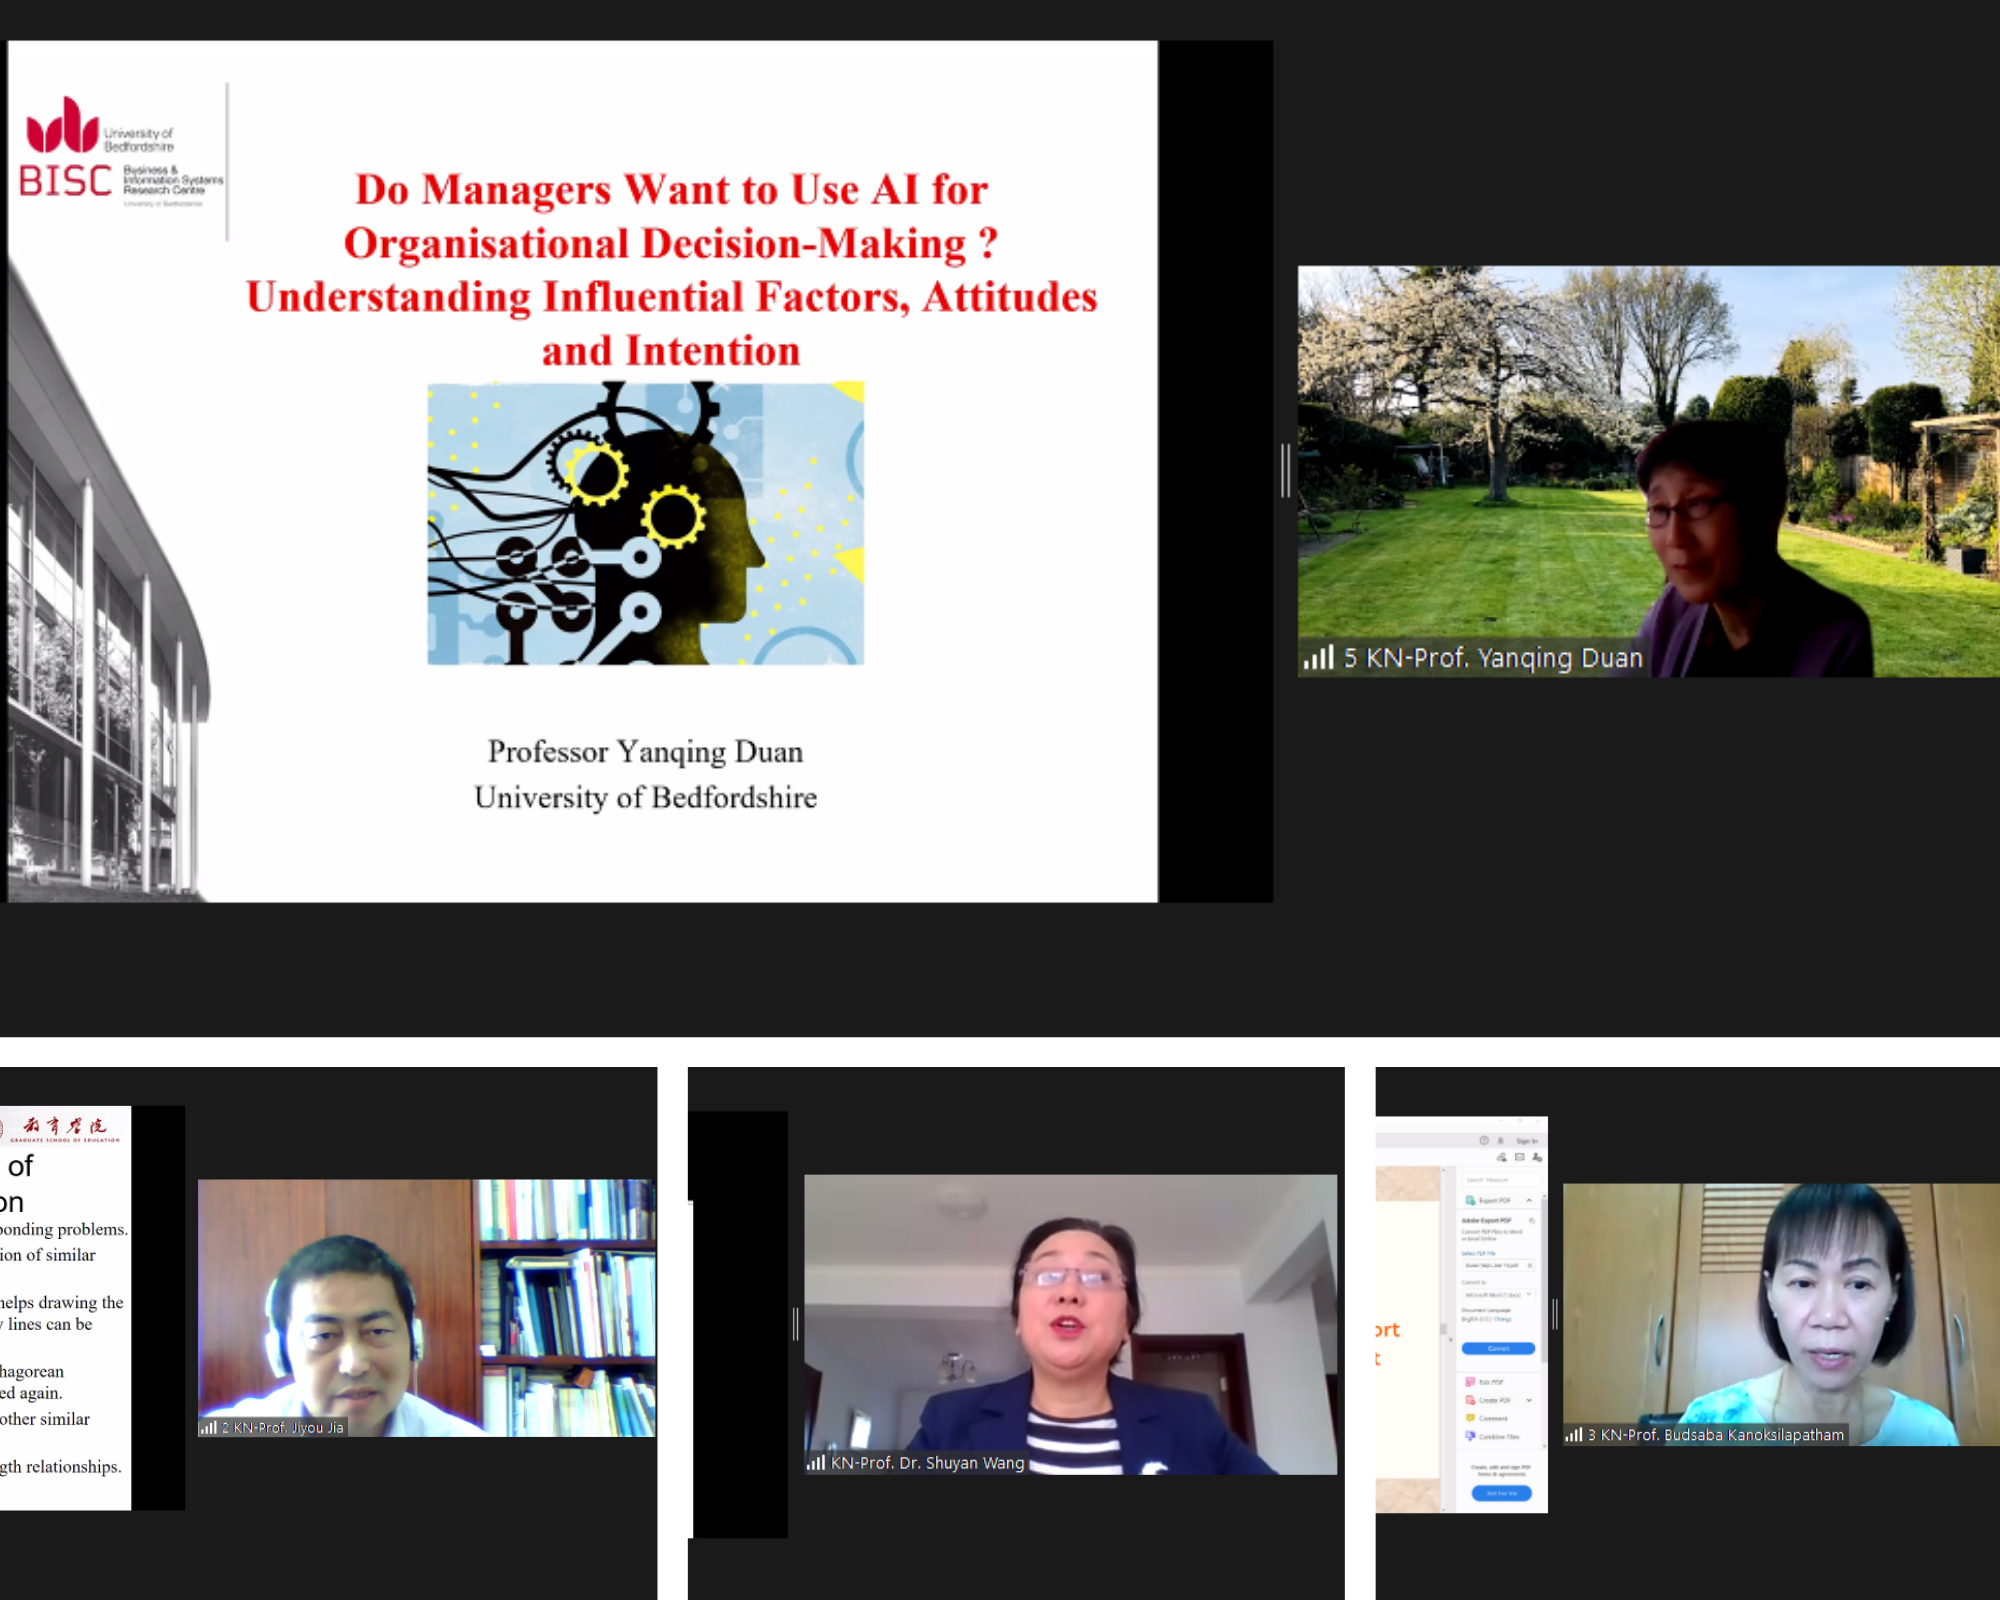This screenshot has width=2000, height=1600.
Task: Click the Help icon in Acrobat header
Action: [x=1484, y=1140]
